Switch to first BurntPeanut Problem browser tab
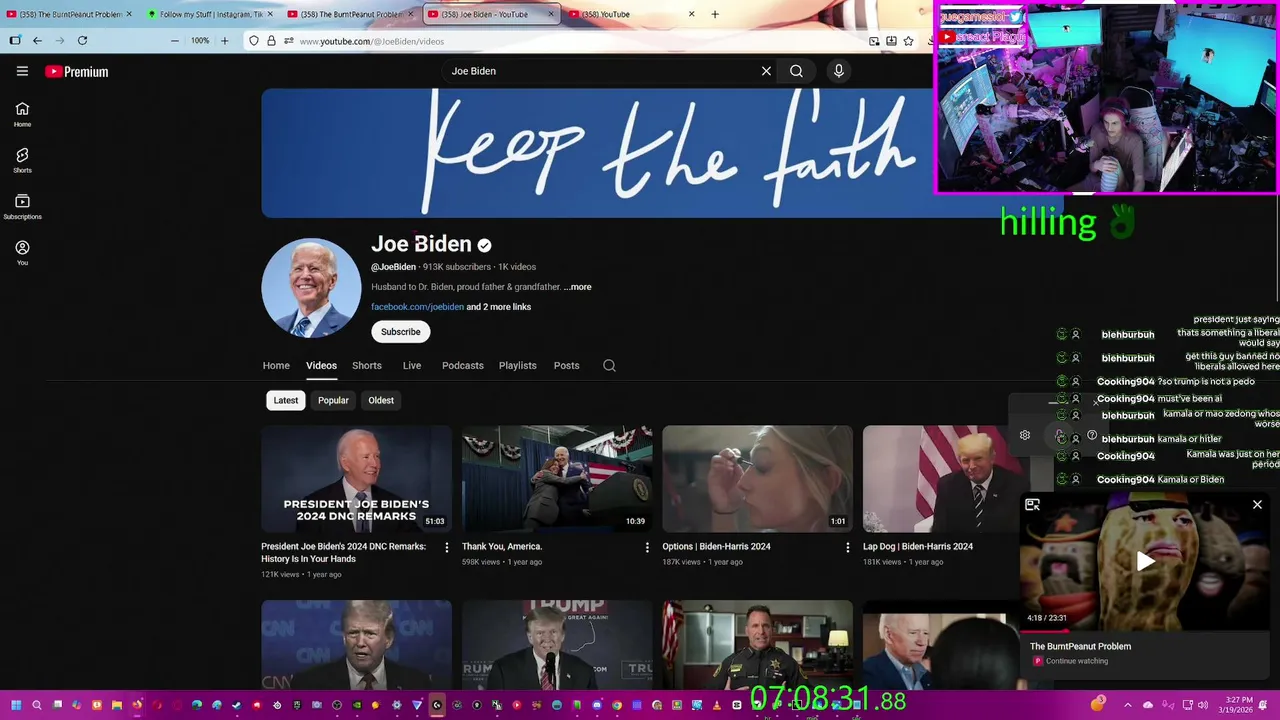 69,14
